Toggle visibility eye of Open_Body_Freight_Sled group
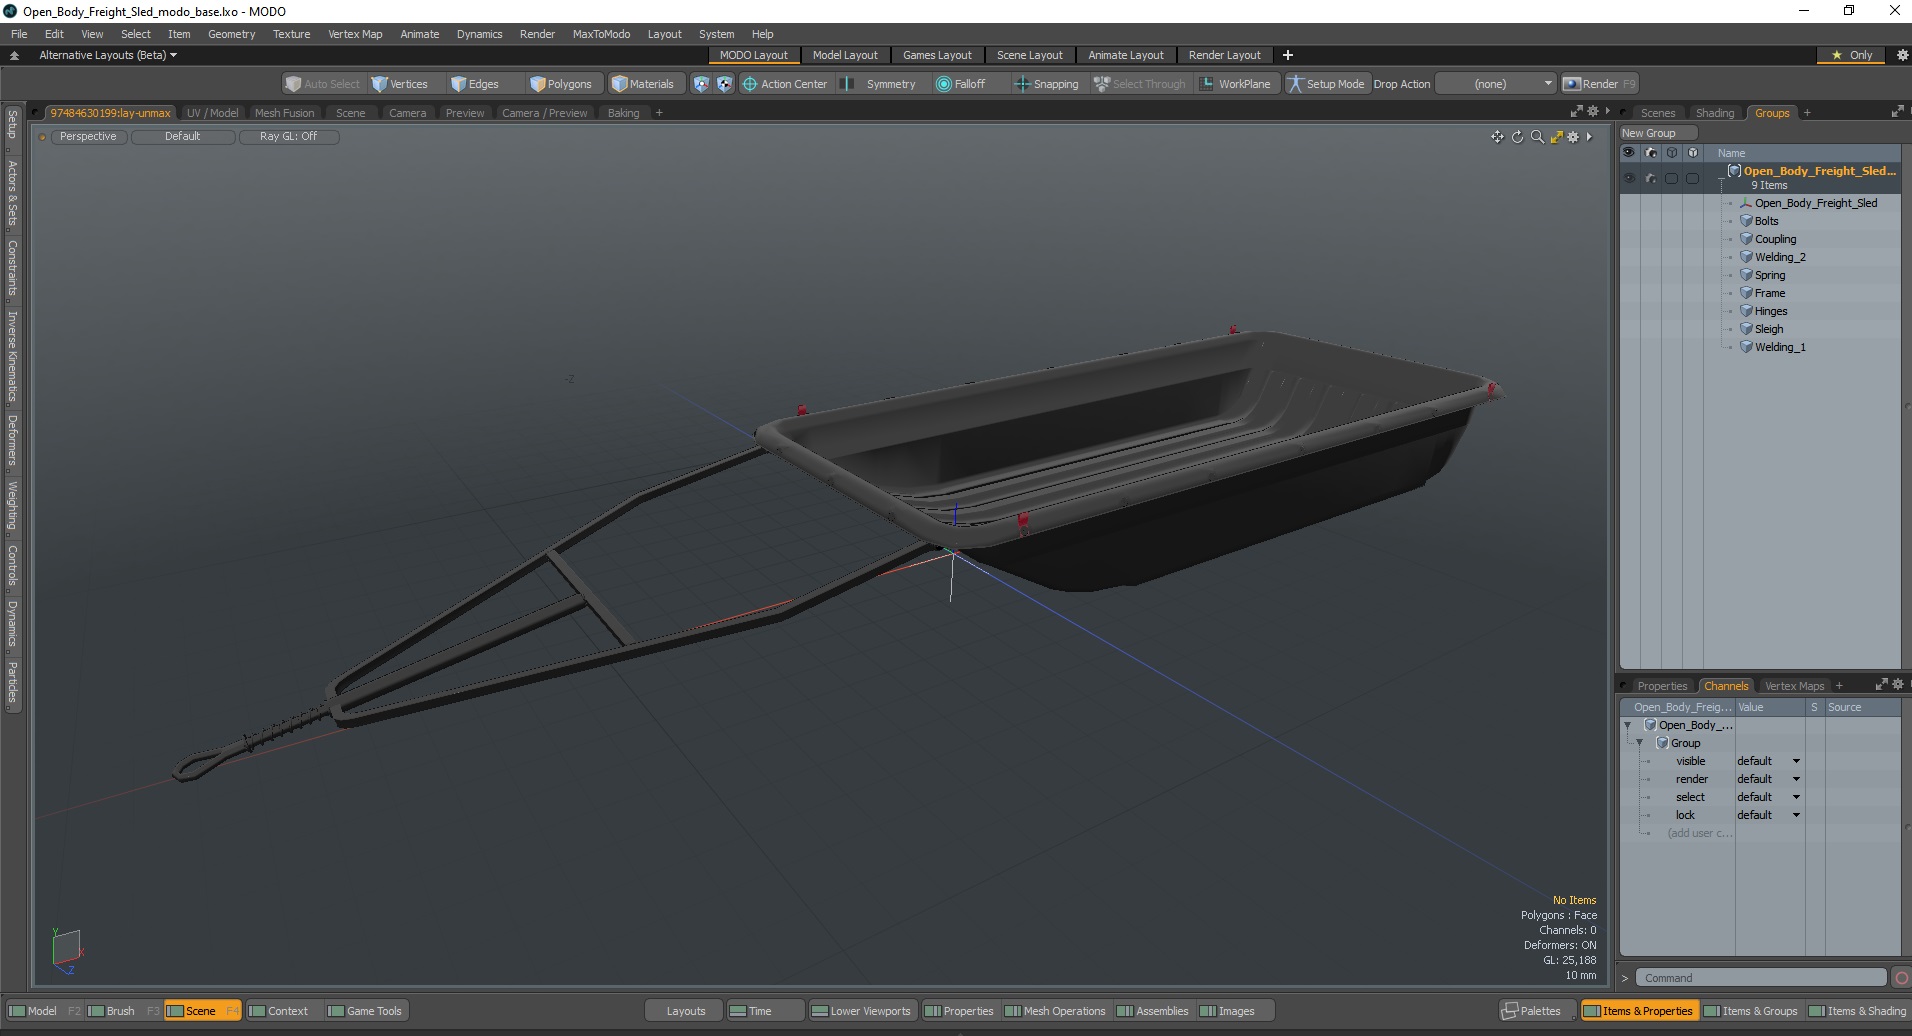The image size is (1912, 1036). click(x=1629, y=178)
